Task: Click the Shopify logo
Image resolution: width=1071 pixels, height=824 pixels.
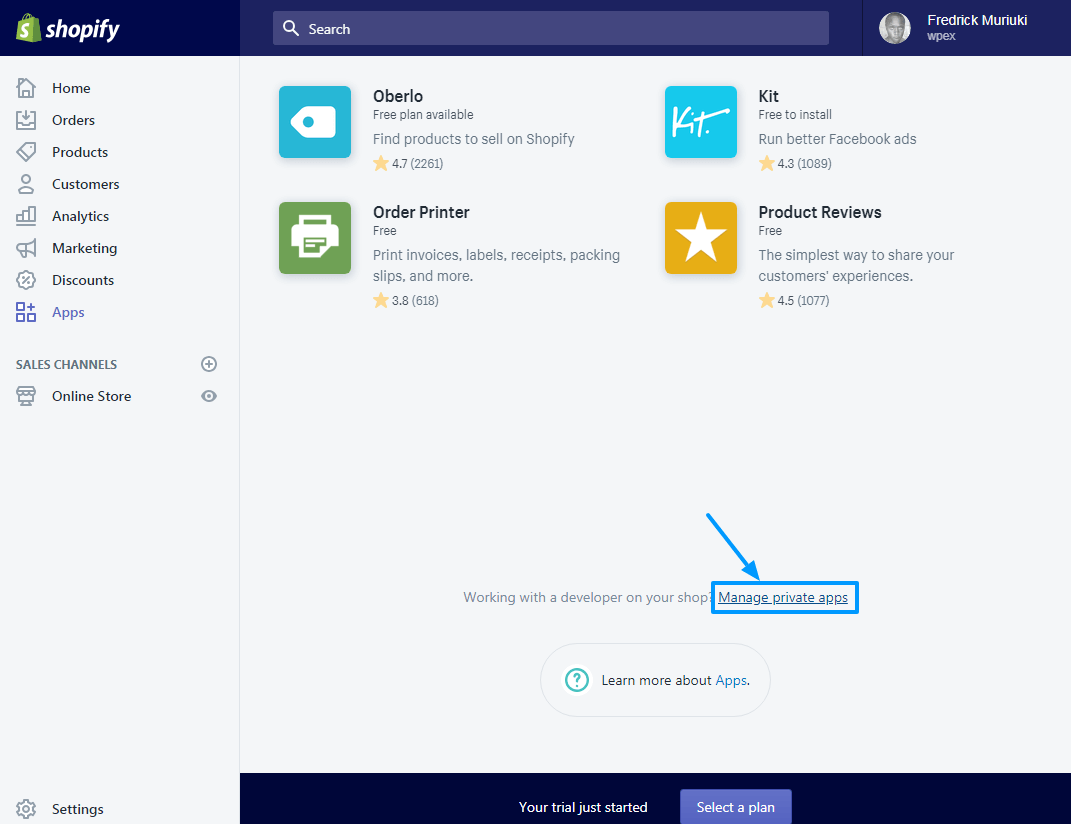Action: coord(67,28)
